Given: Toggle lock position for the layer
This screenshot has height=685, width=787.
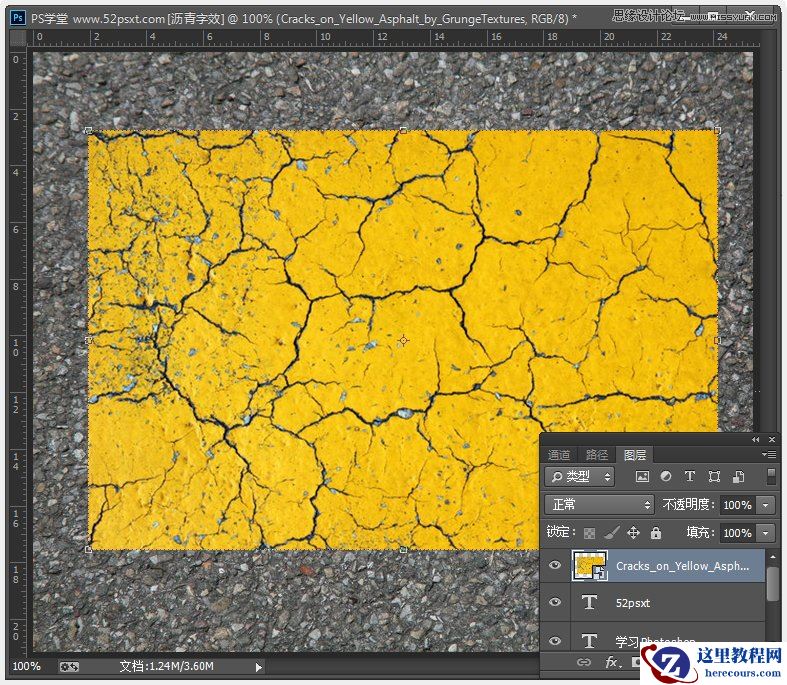Looking at the screenshot, I should tap(633, 533).
